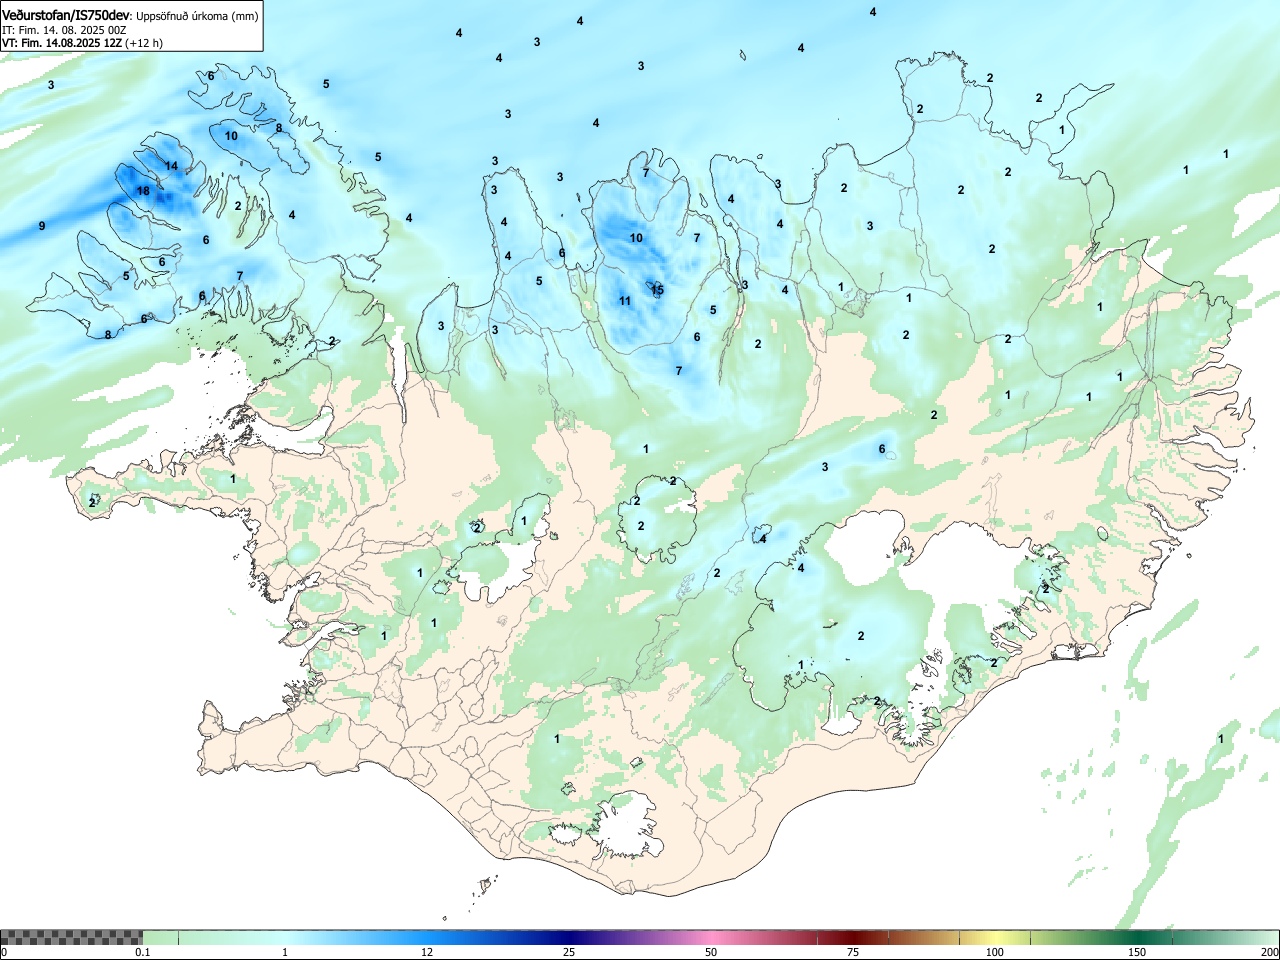Click the precipitation value 18 in the Westfjords
1280x960 pixels.
pyautogui.click(x=143, y=191)
